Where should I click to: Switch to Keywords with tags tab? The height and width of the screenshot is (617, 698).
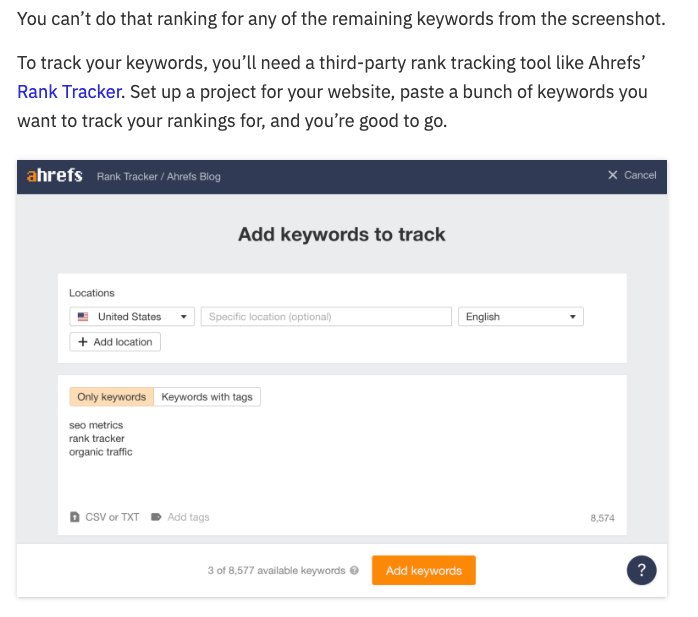point(207,397)
